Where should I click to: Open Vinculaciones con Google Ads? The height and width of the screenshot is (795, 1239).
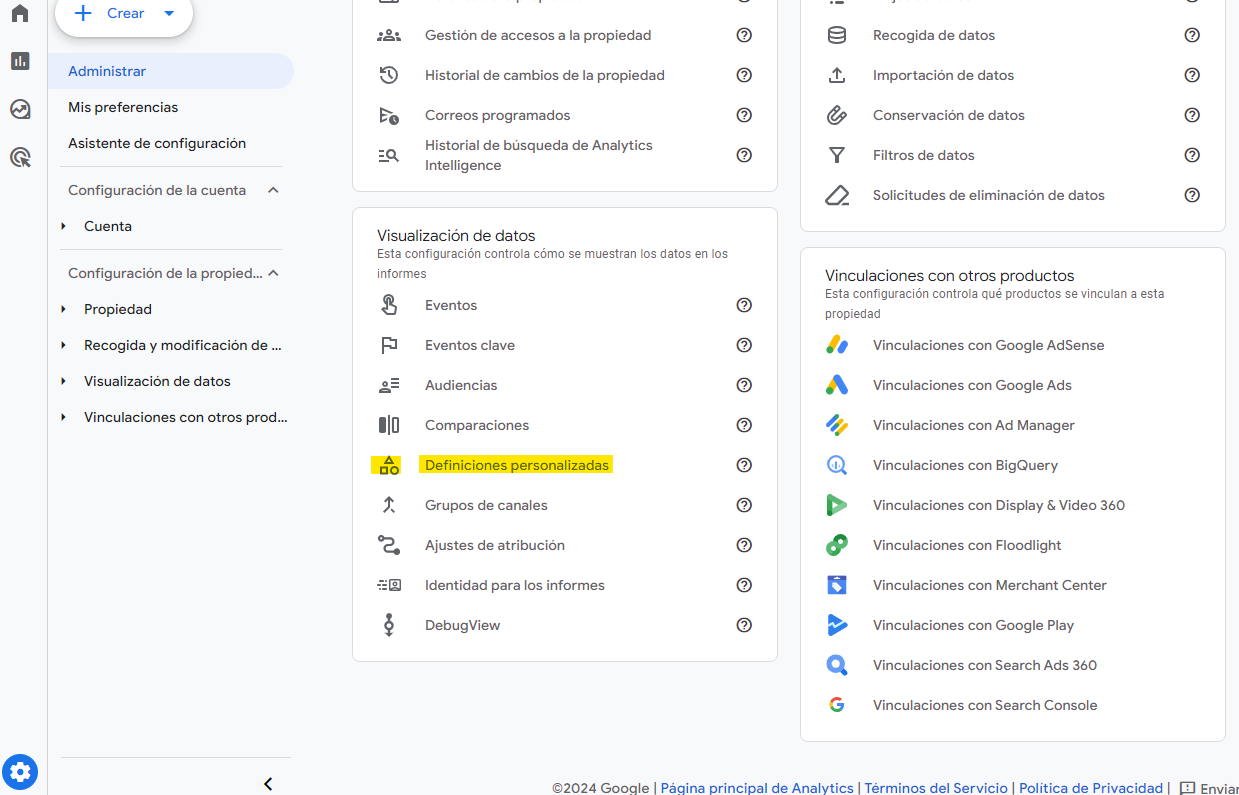click(x=972, y=385)
